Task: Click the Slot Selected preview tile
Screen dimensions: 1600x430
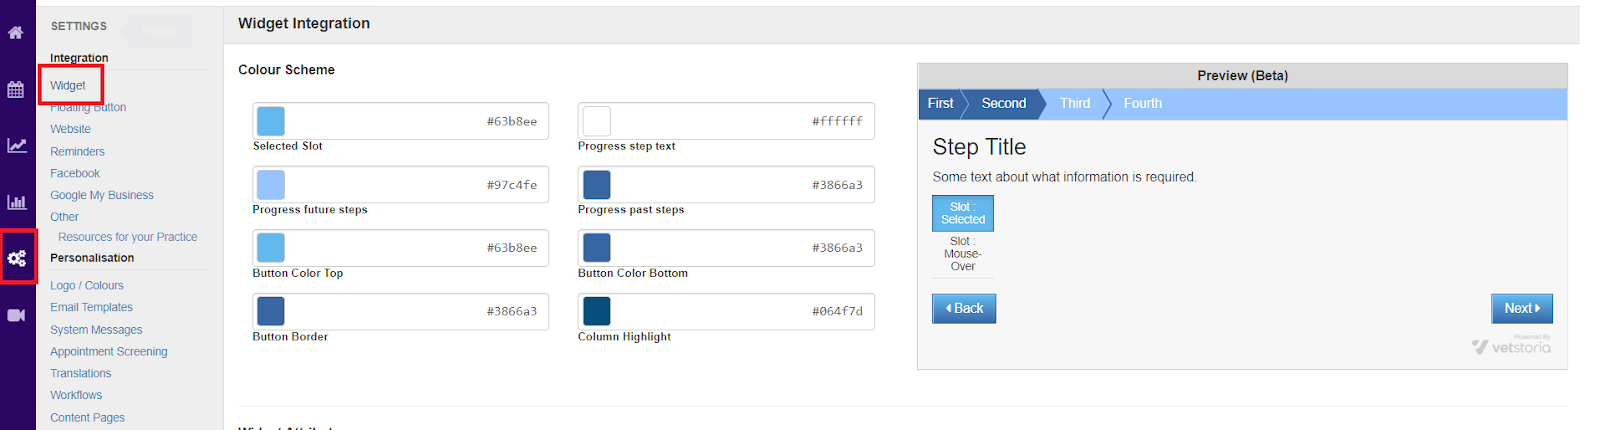Action: (x=963, y=213)
